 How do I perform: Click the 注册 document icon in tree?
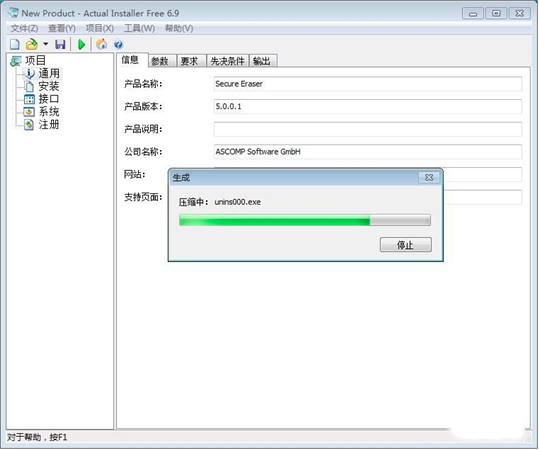point(30,124)
